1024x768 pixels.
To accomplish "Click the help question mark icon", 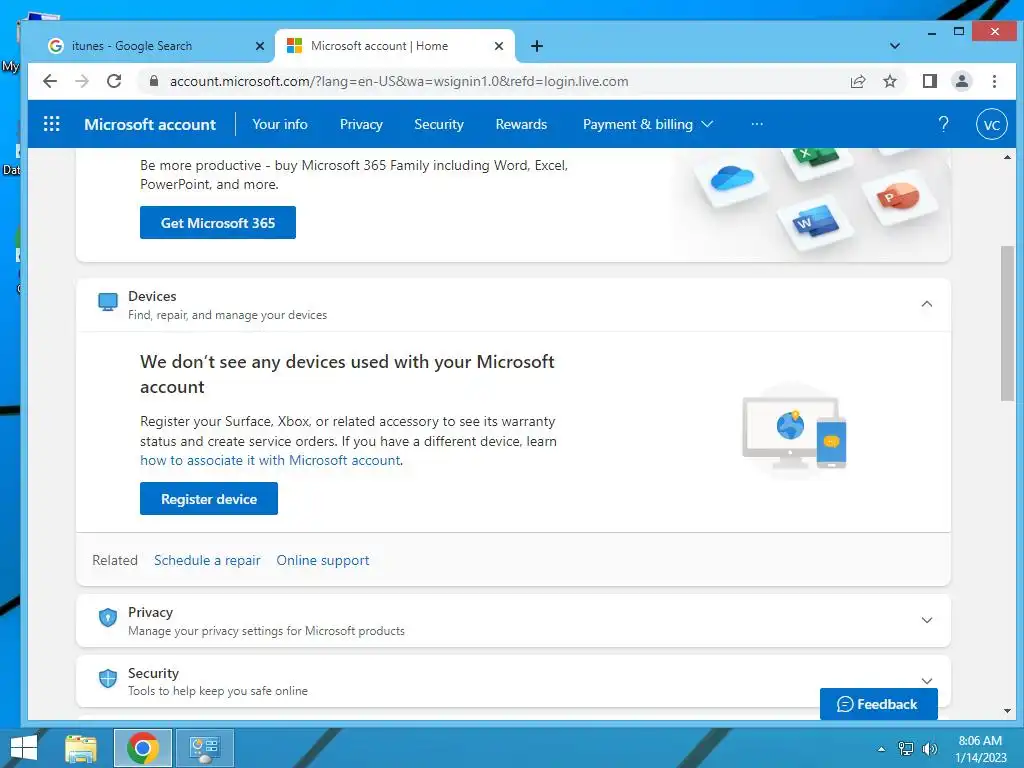I will point(943,124).
